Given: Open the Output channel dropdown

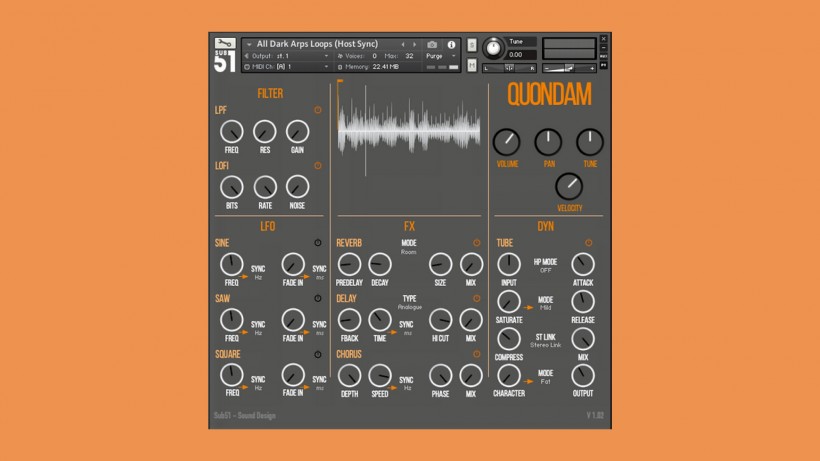Looking at the screenshot, I should coord(290,56).
